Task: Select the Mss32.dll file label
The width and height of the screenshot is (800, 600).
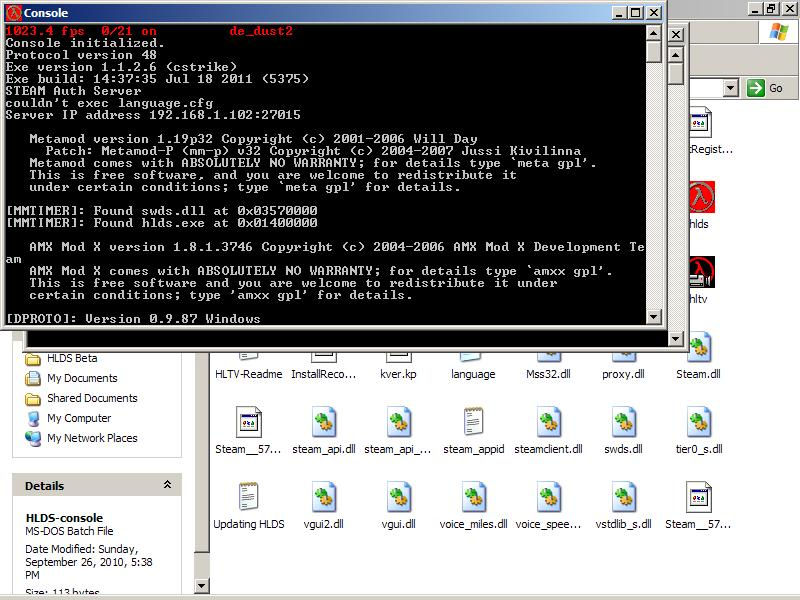Action: 548,374
